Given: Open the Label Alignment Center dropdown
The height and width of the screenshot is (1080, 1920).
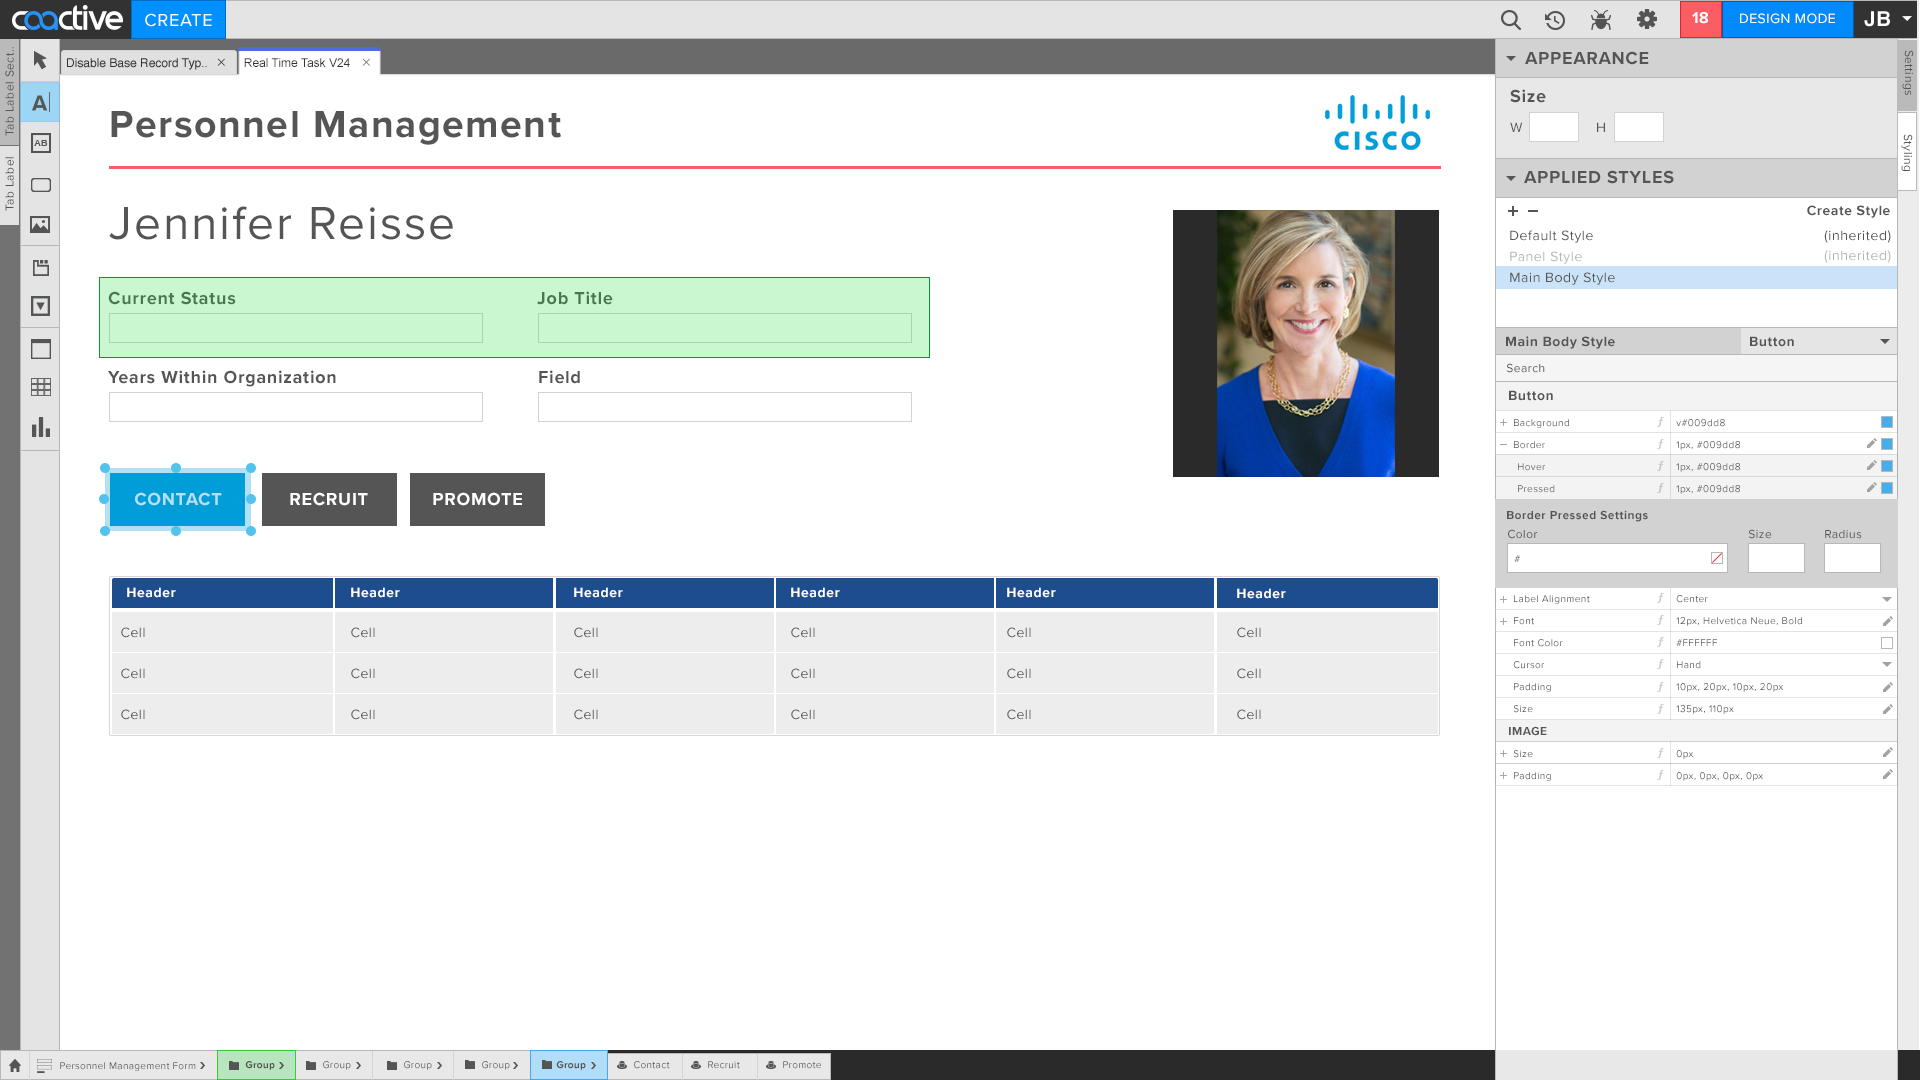Looking at the screenshot, I should 1886,599.
